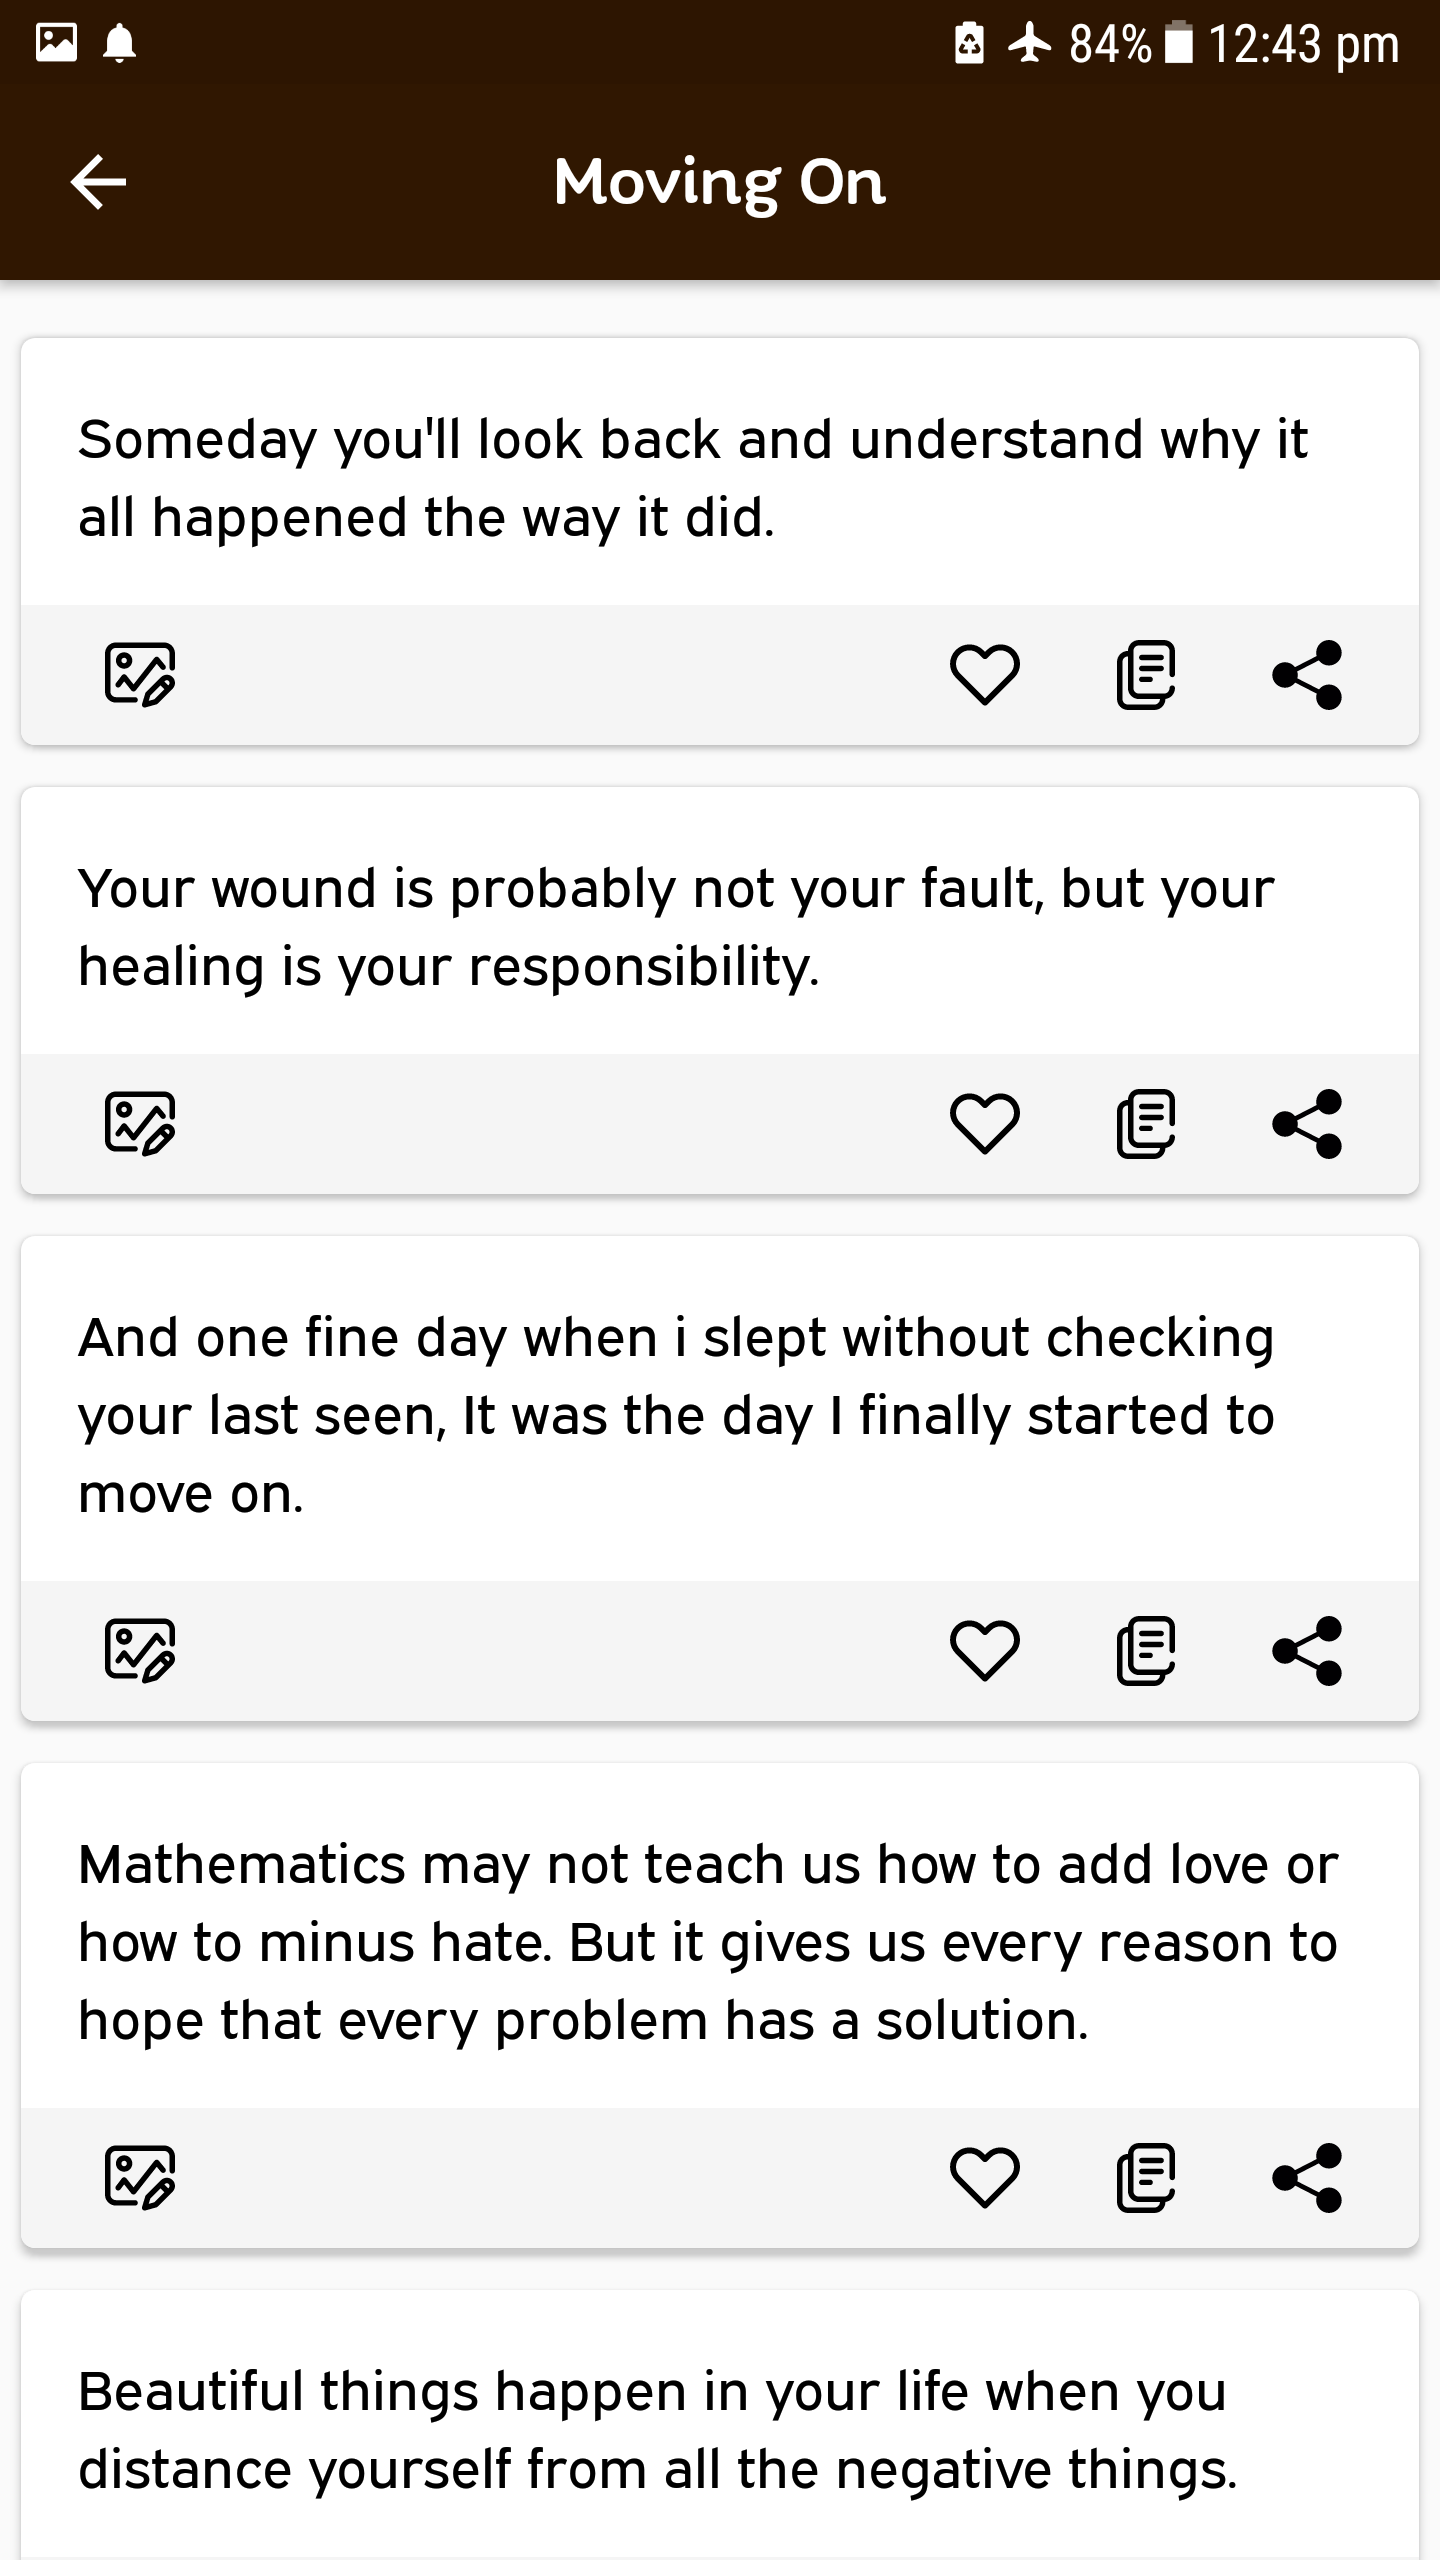1440x2560 pixels.
Task: Like the 'Your wound is probably' quote
Action: pyautogui.click(x=985, y=1124)
